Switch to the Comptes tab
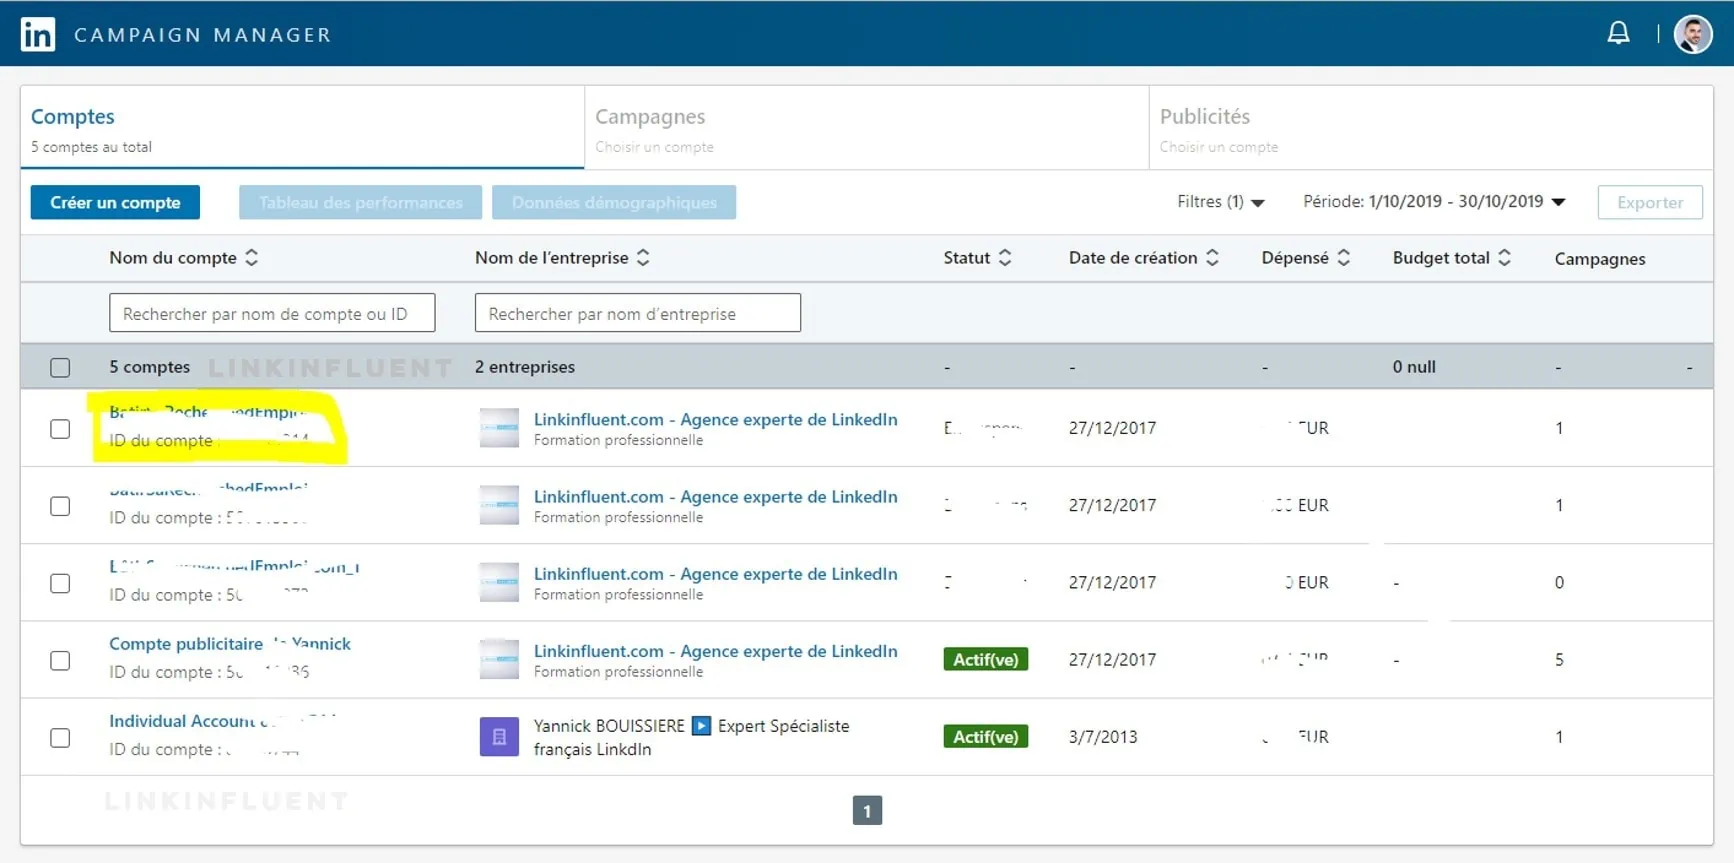 (302, 128)
